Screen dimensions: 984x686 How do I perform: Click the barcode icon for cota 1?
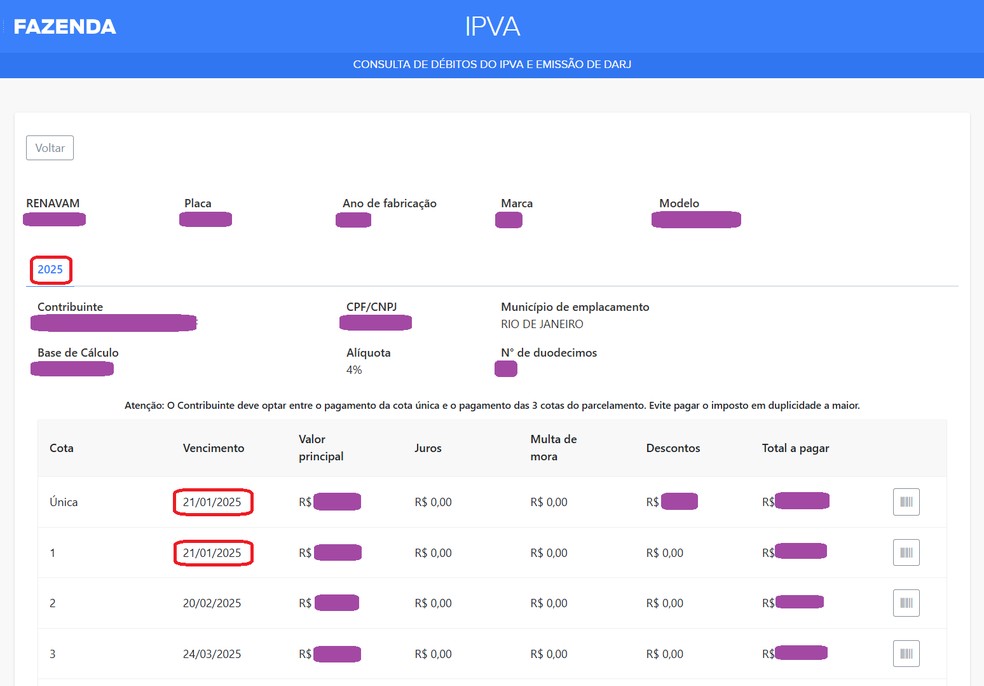tap(906, 553)
